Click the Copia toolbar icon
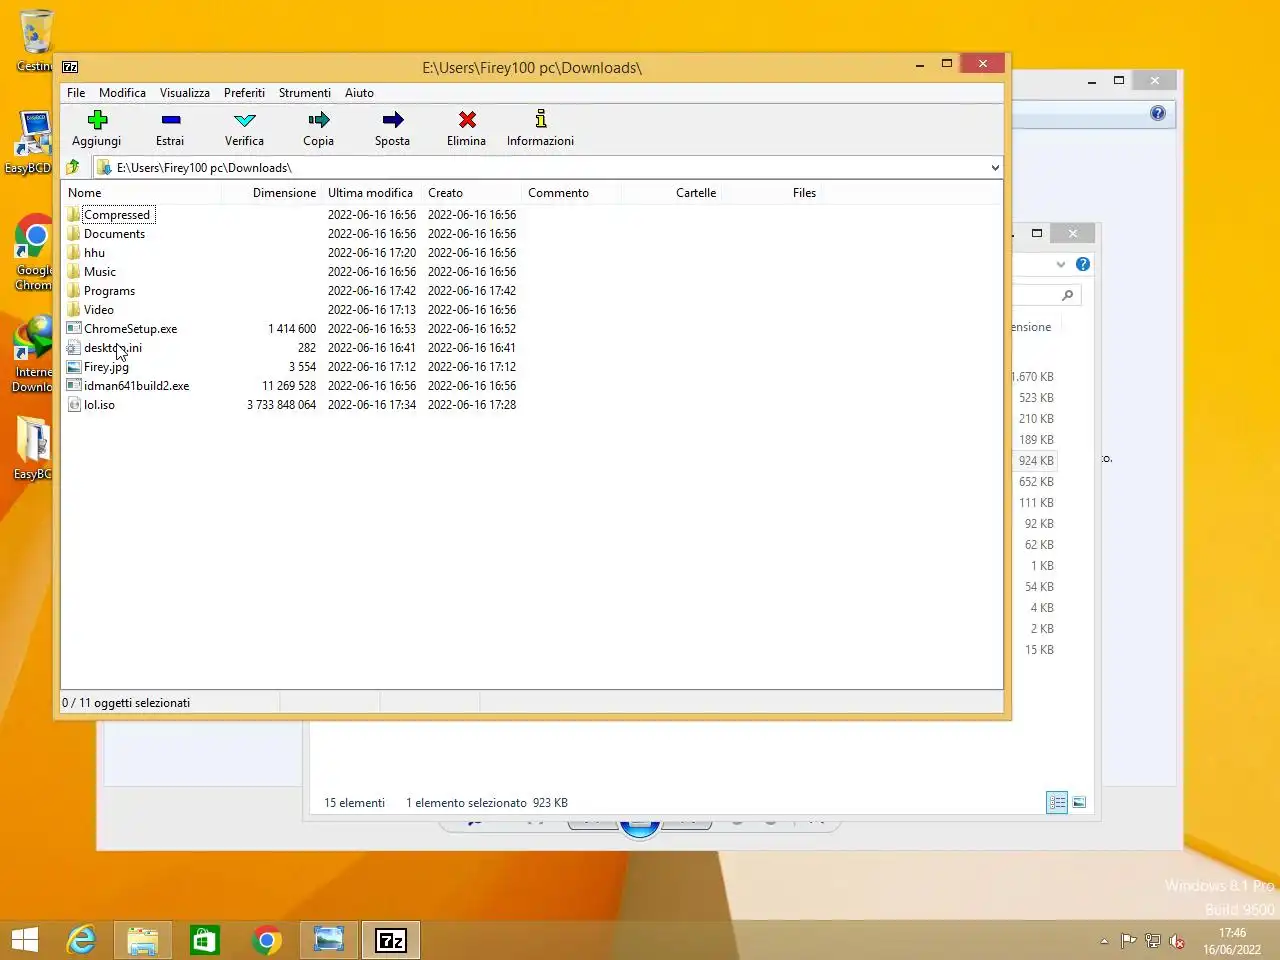The image size is (1280, 960). tap(319, 120)
